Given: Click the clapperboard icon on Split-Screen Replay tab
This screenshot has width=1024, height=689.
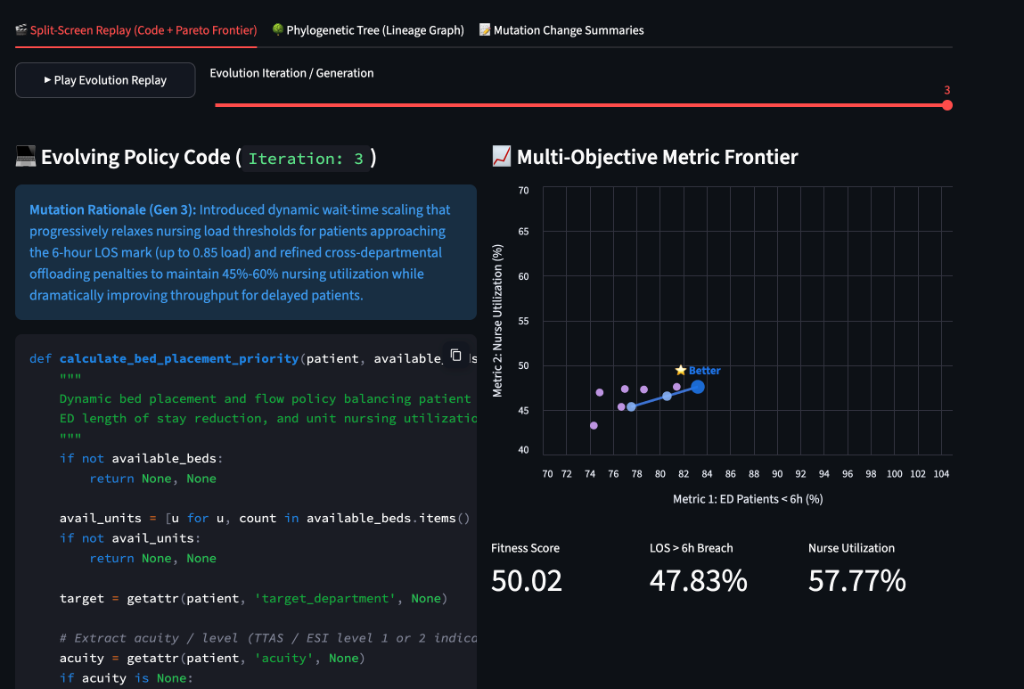Looking at the screenshot, I should 21,29.
